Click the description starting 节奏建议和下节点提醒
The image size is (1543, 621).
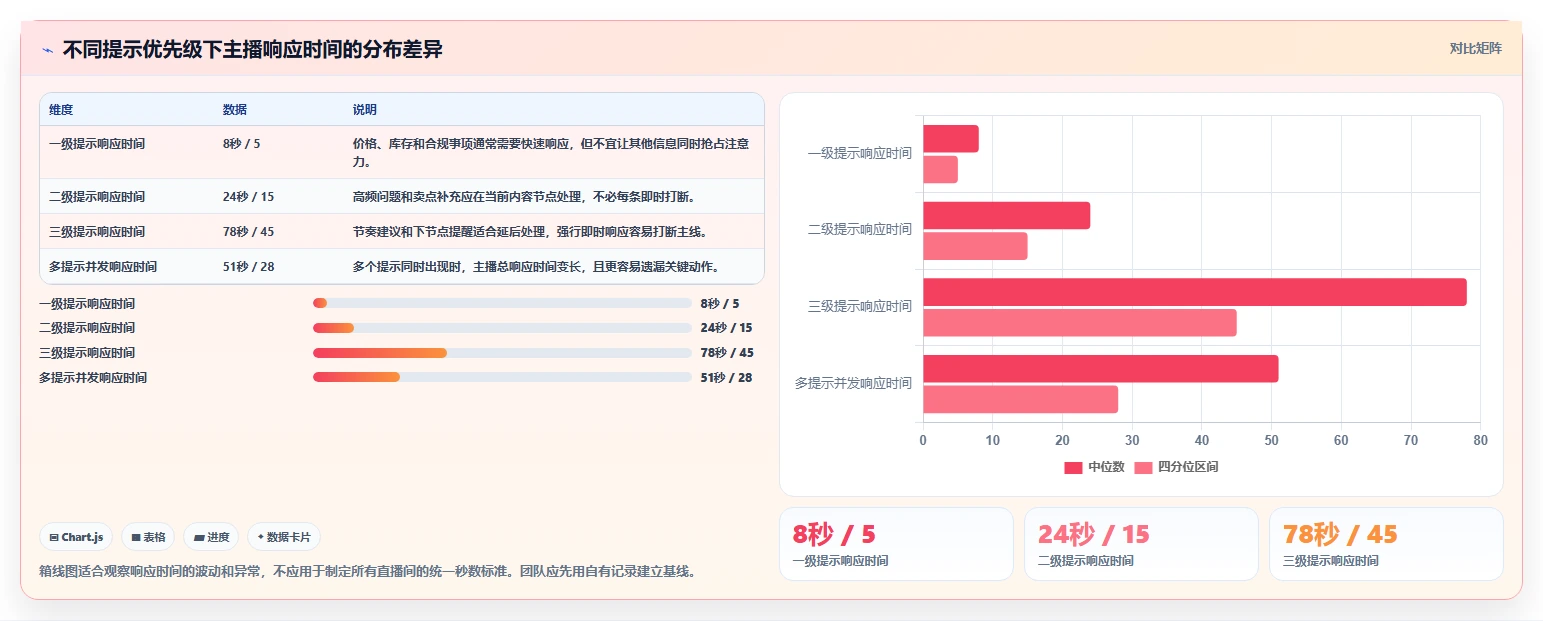tap(530, 231)
